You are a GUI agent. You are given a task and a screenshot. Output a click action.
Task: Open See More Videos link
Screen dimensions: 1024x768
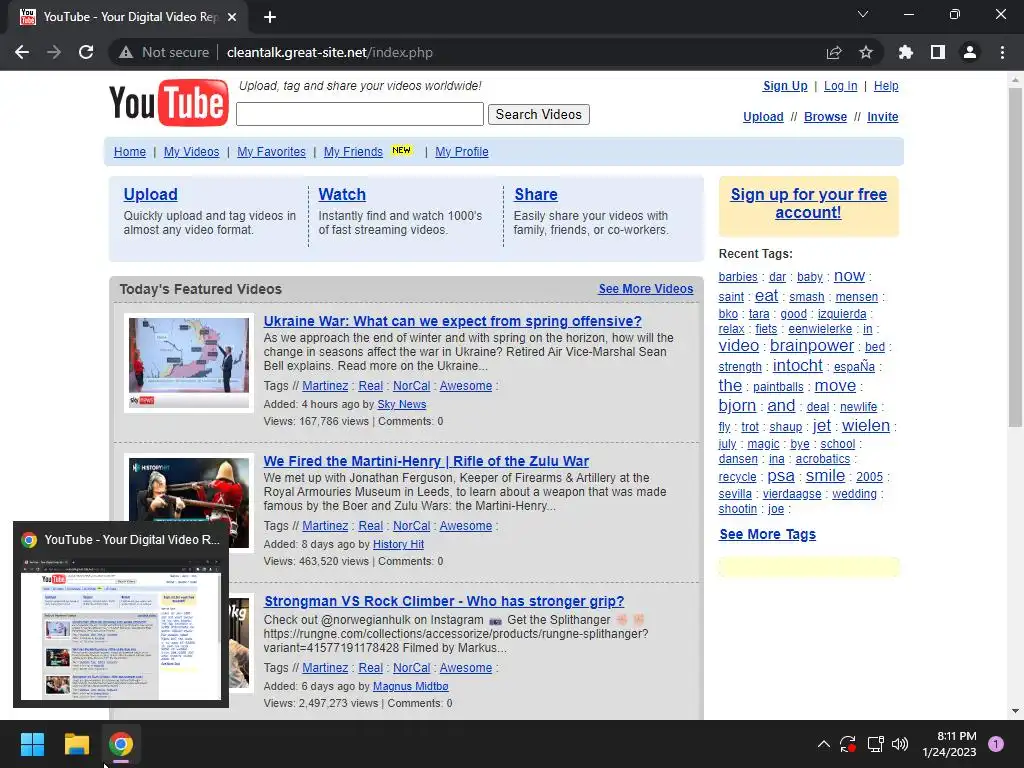[646, 289]
